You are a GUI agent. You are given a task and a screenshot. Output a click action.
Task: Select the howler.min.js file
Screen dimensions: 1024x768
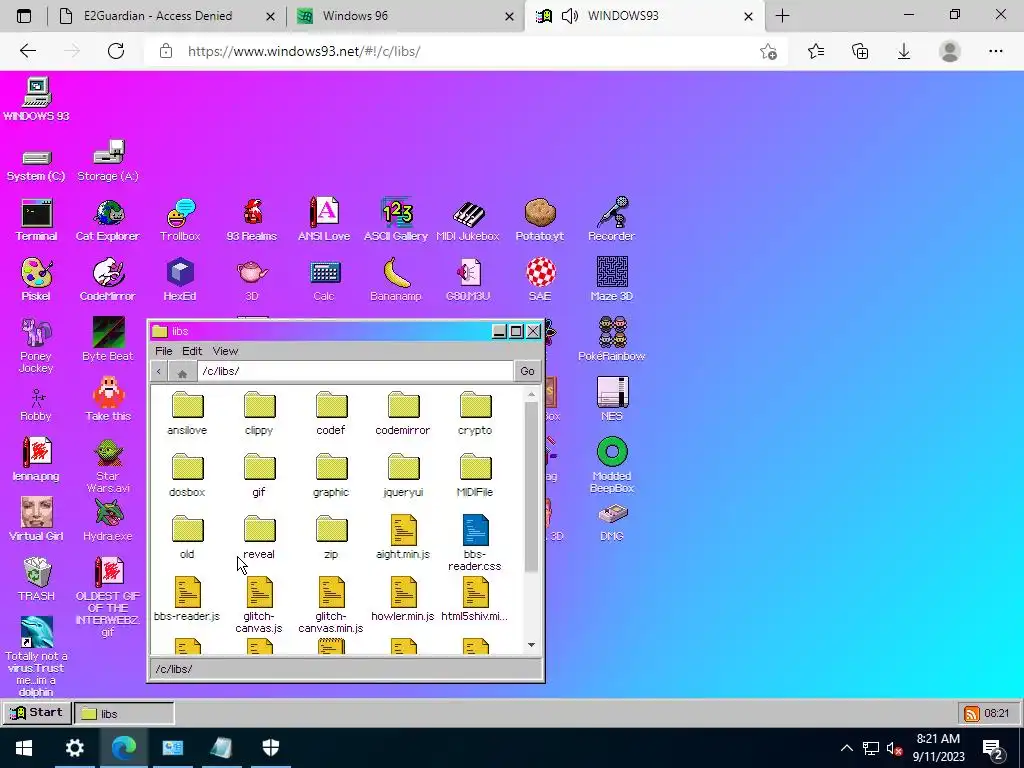click(403, 599)
